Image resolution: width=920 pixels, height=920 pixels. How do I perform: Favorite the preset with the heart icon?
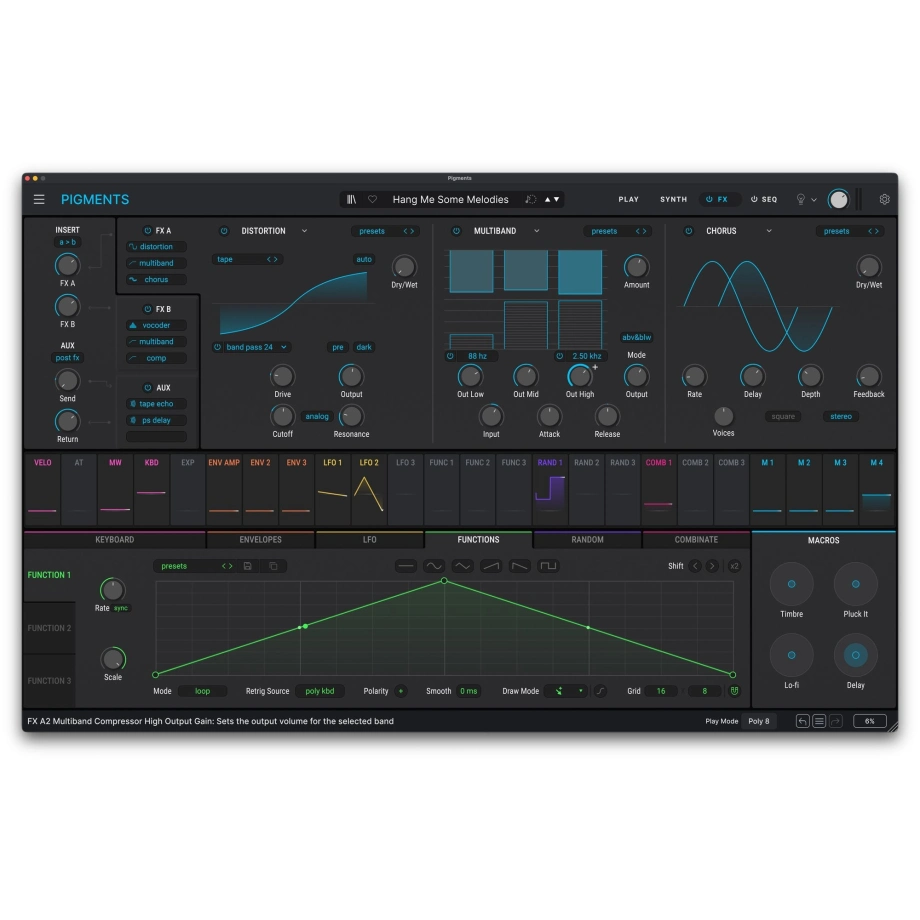(373, 199)
